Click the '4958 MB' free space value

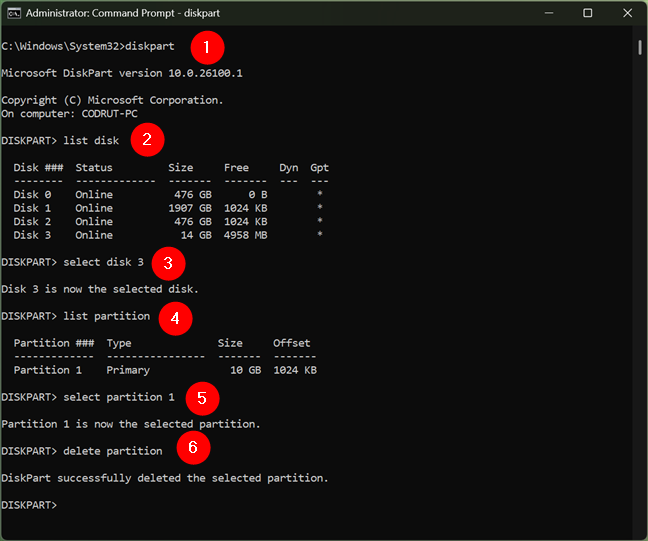click(246, 235)
